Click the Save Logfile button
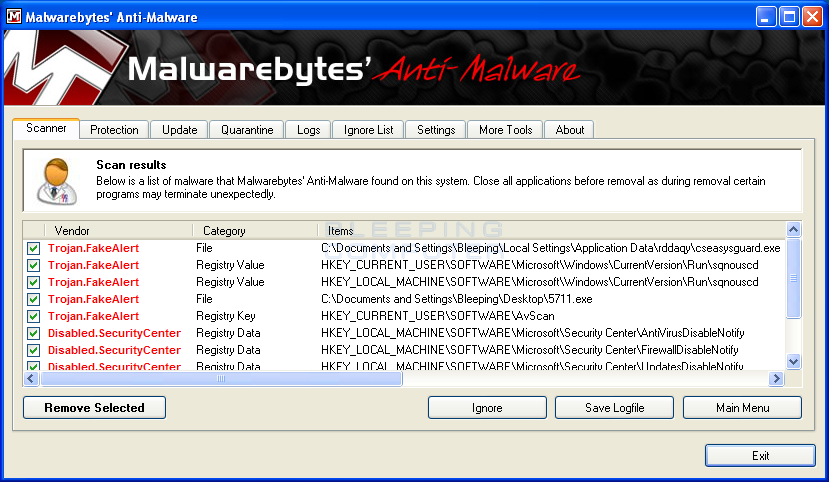Image resolution: width=829 pixels, height=482 pixels. coord(614,408)
